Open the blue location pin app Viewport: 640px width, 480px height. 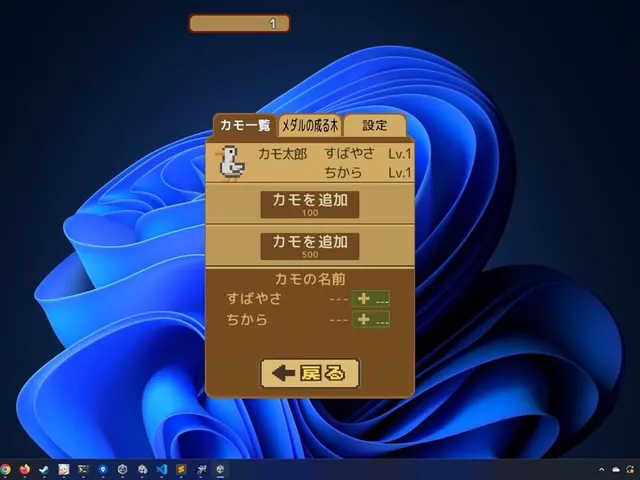103,470
